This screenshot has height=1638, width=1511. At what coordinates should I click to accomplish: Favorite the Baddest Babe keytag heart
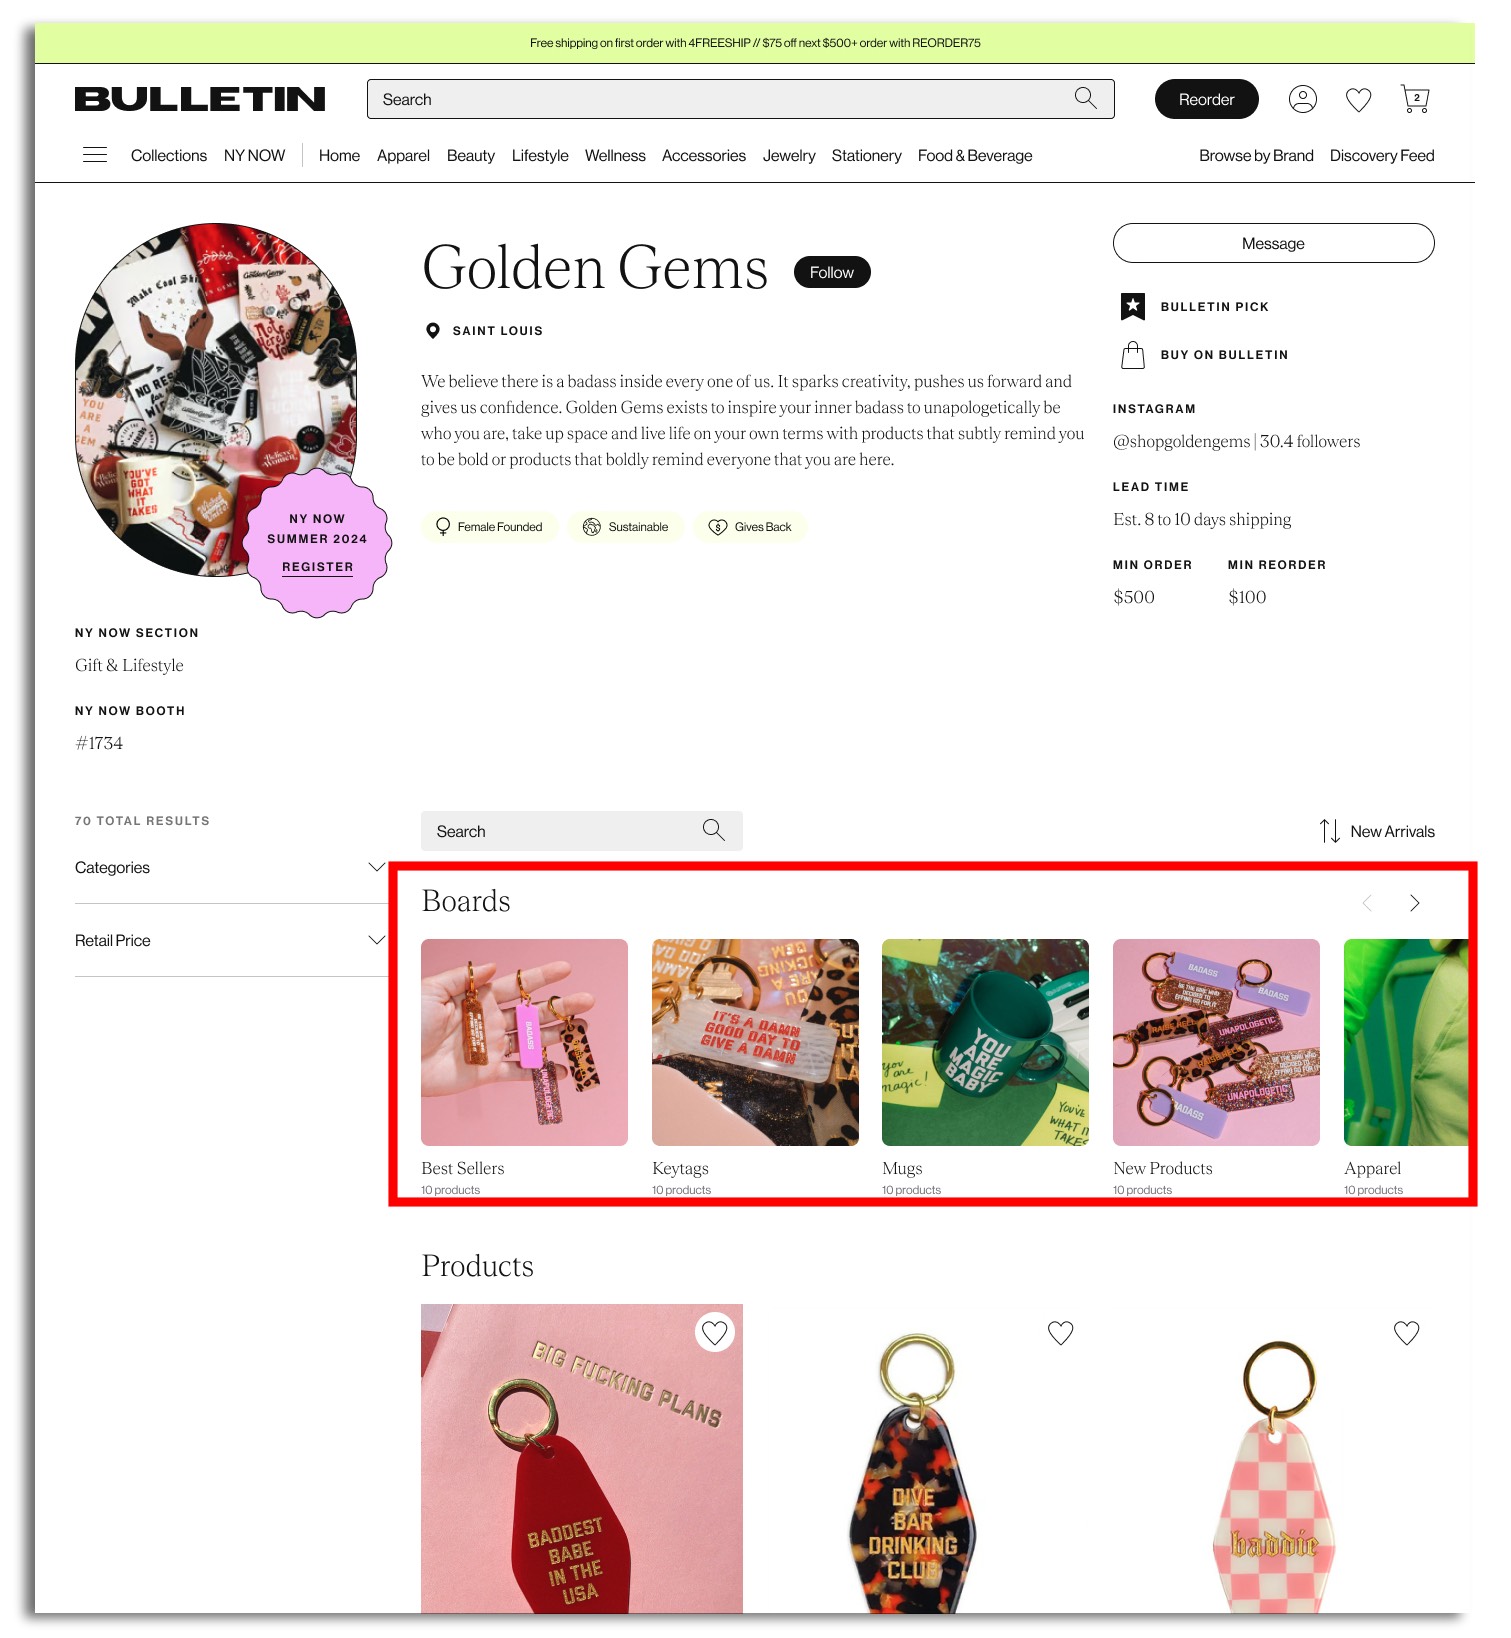click(714, 1332)
